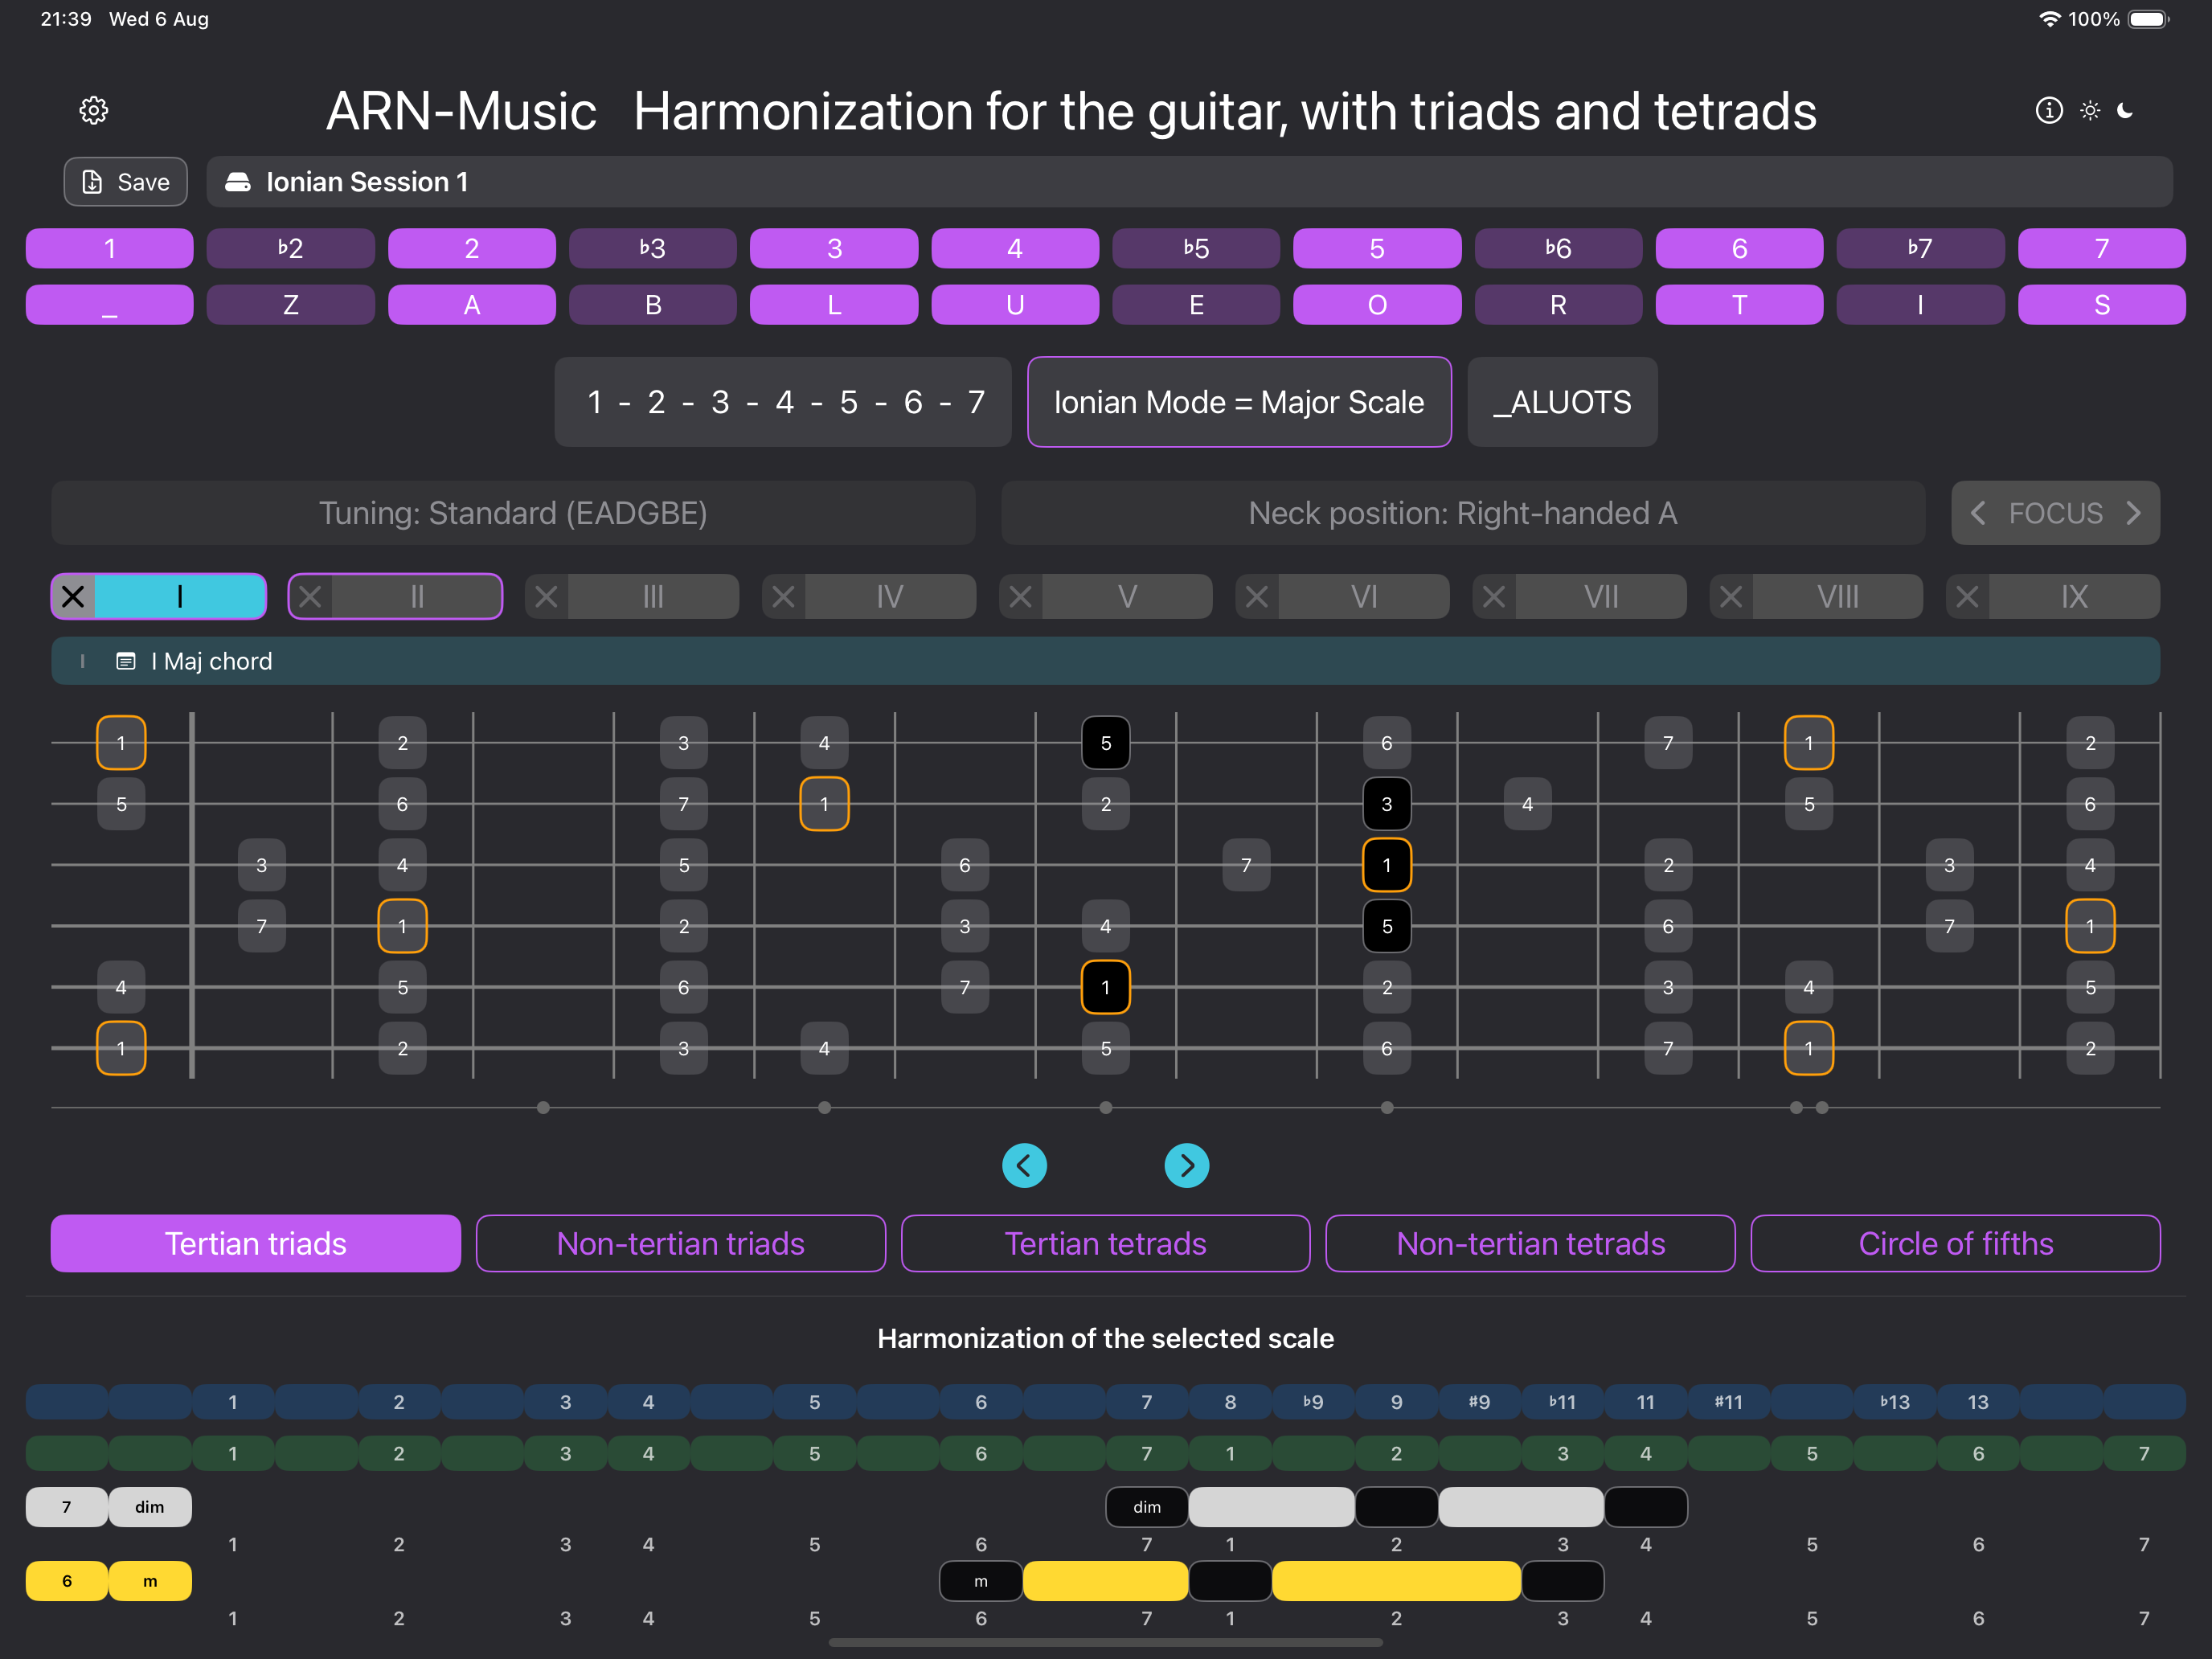Image resolution: width=2212 pixels, height=1659 pixels.
Task: Toggle scale degree ♭3
Action: (653, 248)
